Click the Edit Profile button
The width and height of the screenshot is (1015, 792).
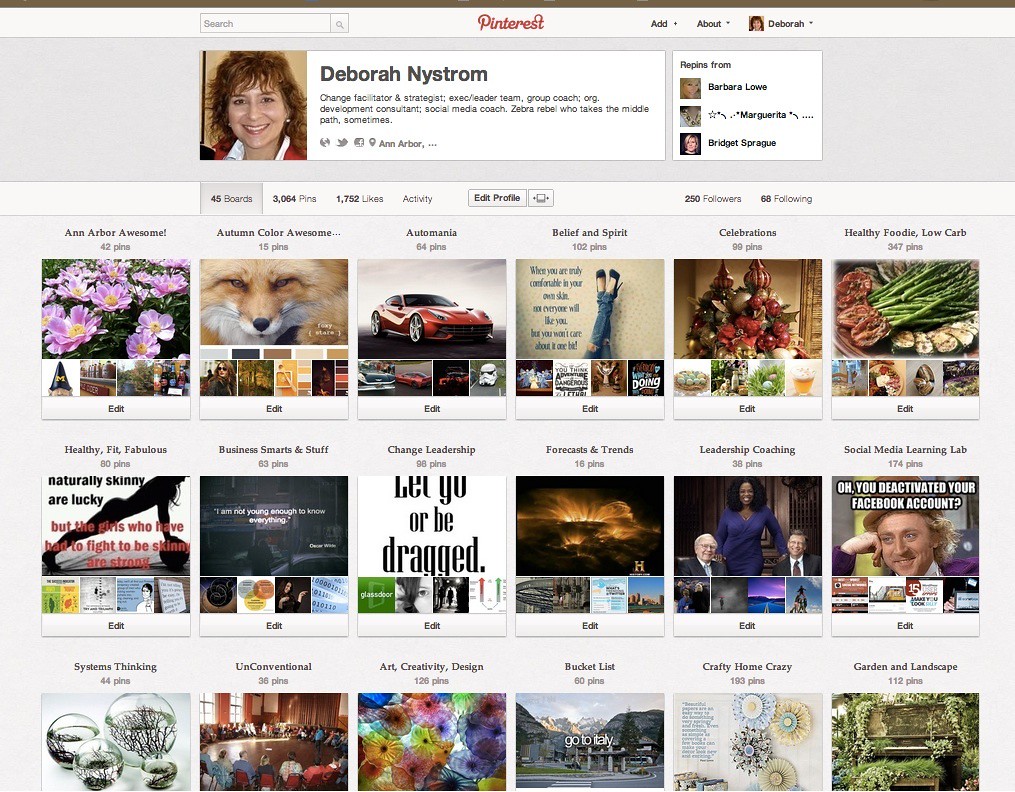click(497, 198)
